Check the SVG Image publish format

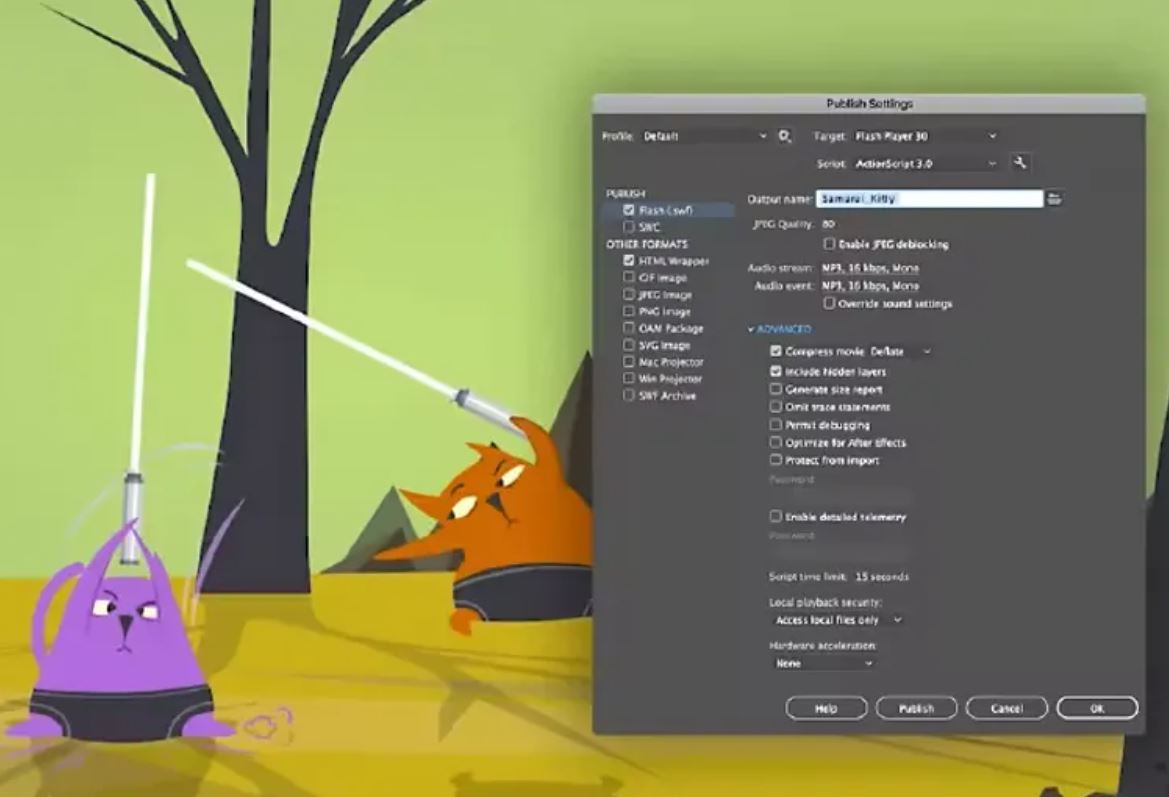coord(629,344)
